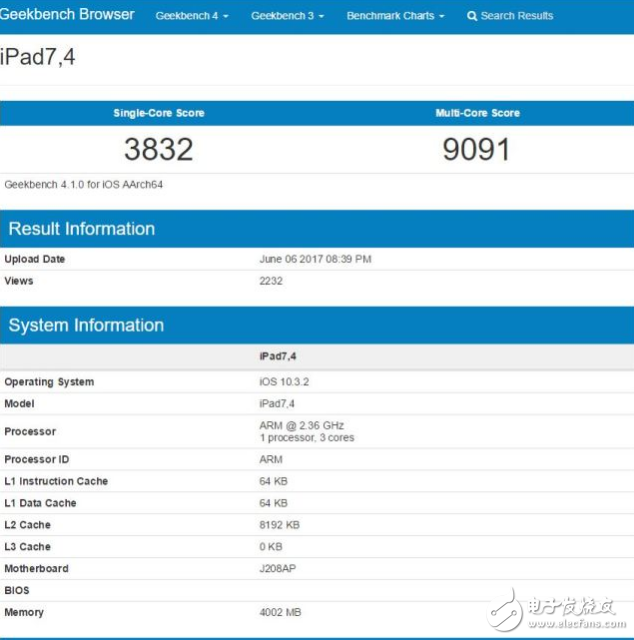
Task: Select the 0 KB value
Action: 271,547
